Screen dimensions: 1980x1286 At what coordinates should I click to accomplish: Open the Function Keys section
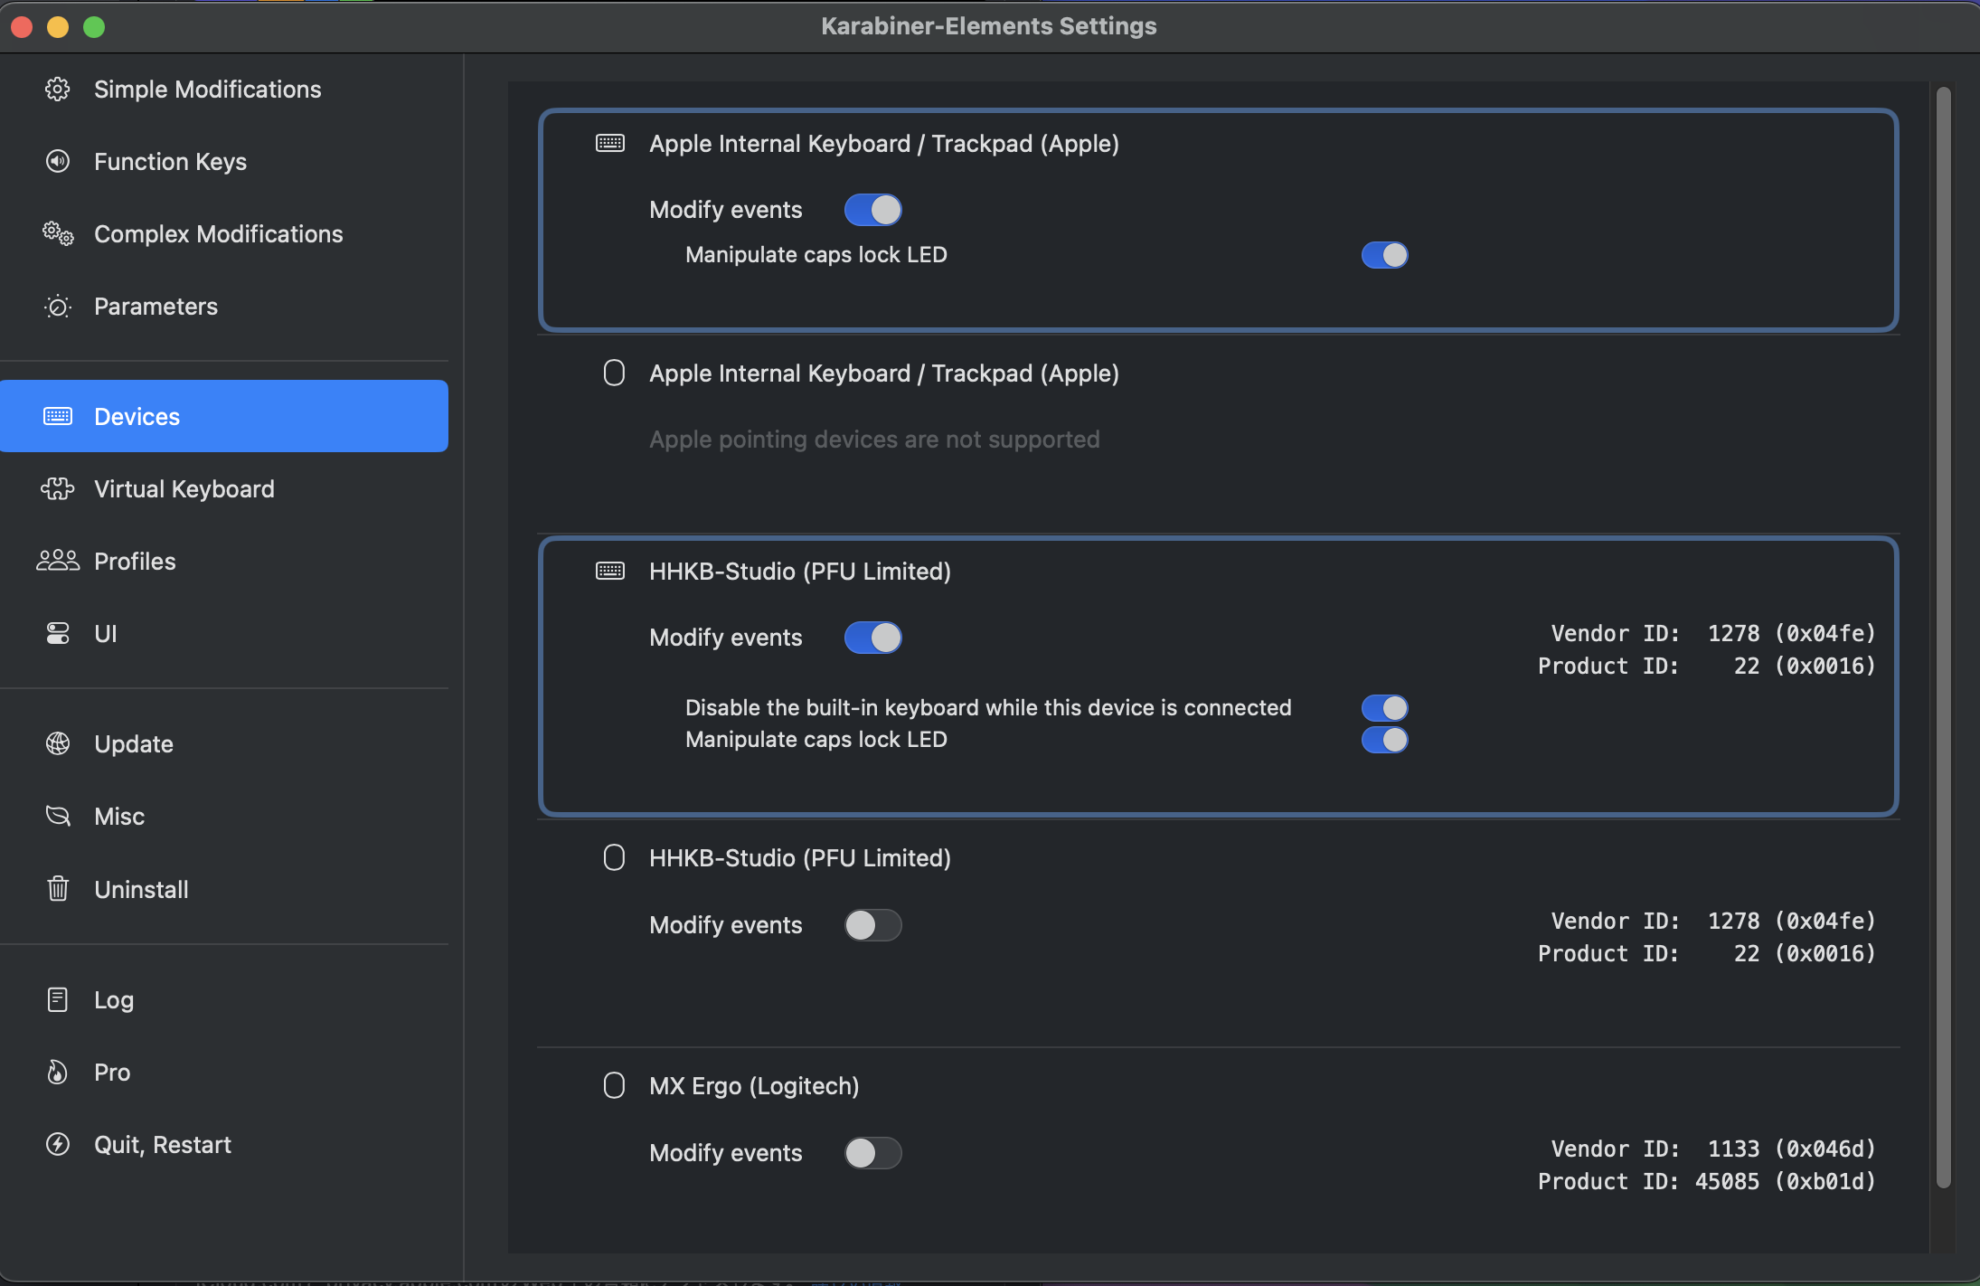(224, 161)
